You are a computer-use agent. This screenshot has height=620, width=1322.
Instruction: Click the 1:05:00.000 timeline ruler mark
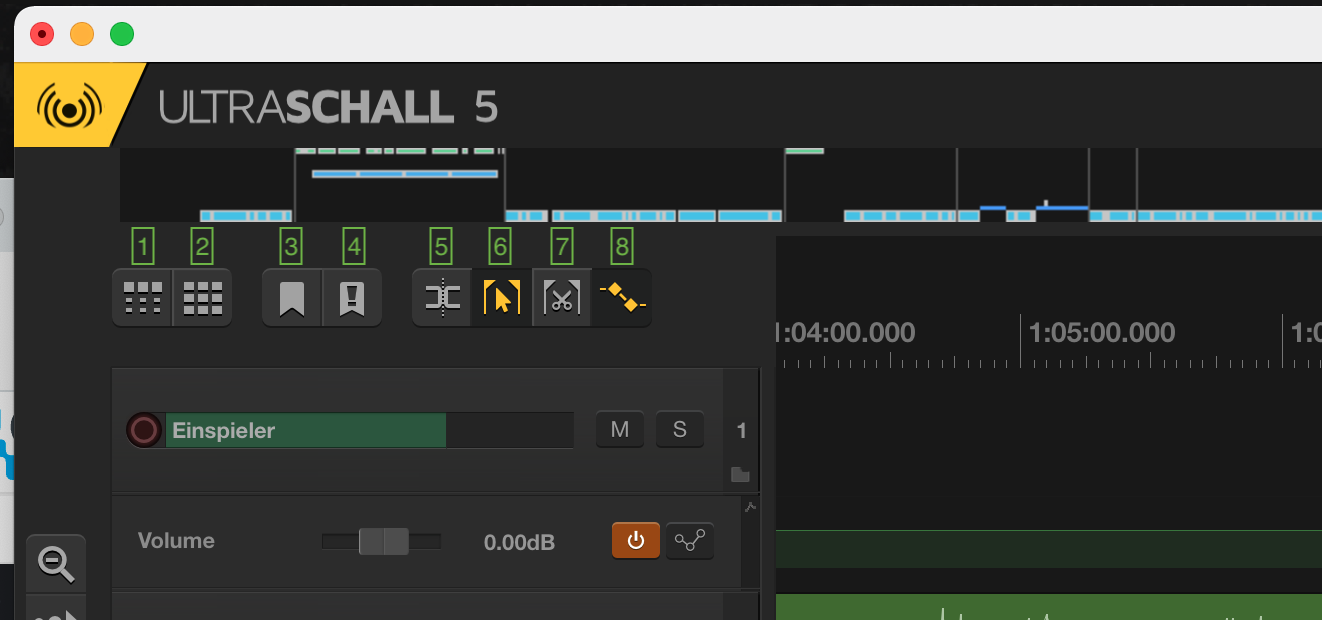coord(1102,333)
